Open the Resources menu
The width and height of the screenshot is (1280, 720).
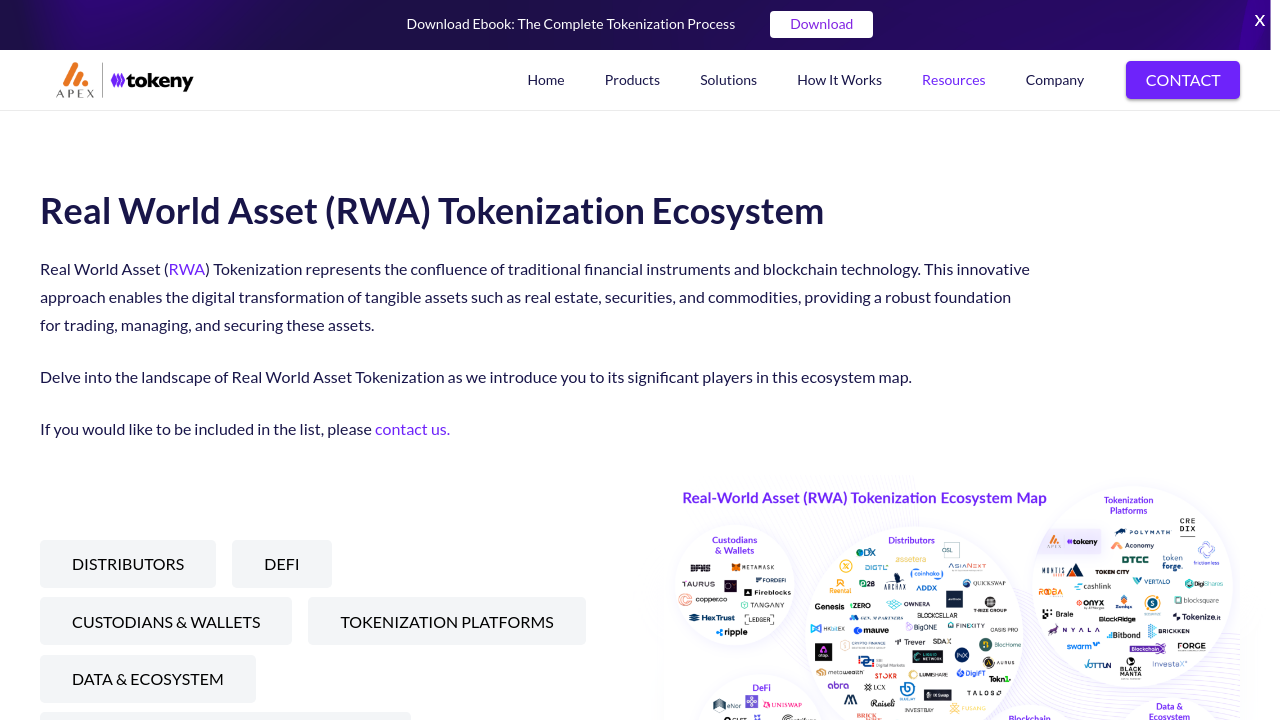tap(953, 80)
